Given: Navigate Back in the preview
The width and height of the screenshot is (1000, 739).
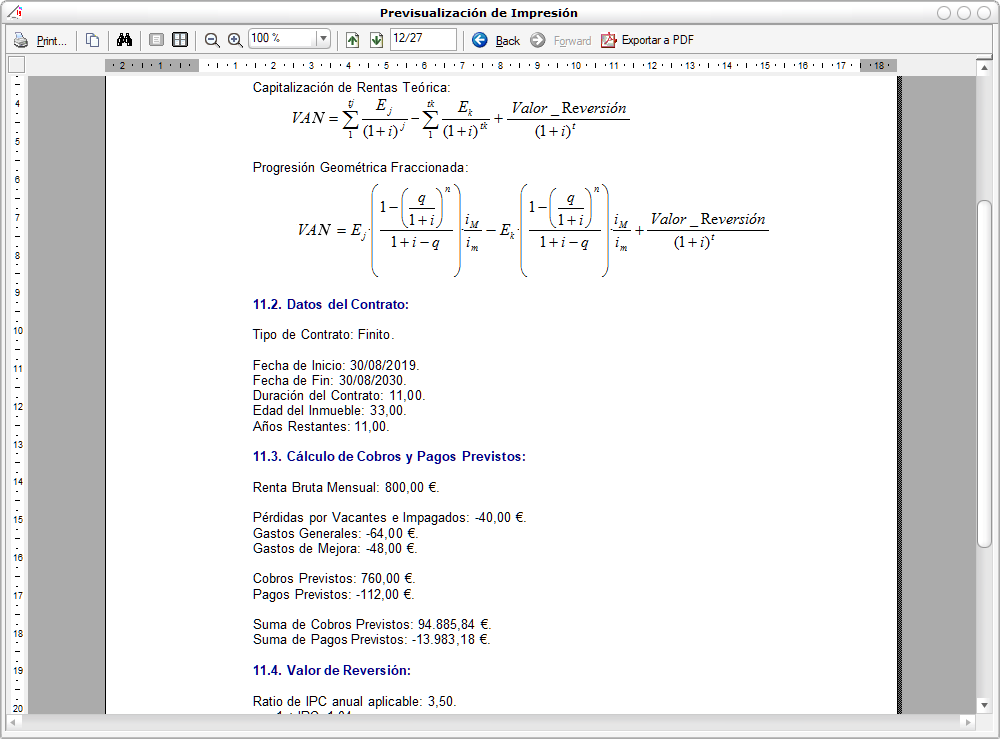Looking at the screenshot, I should pos(496,40).
